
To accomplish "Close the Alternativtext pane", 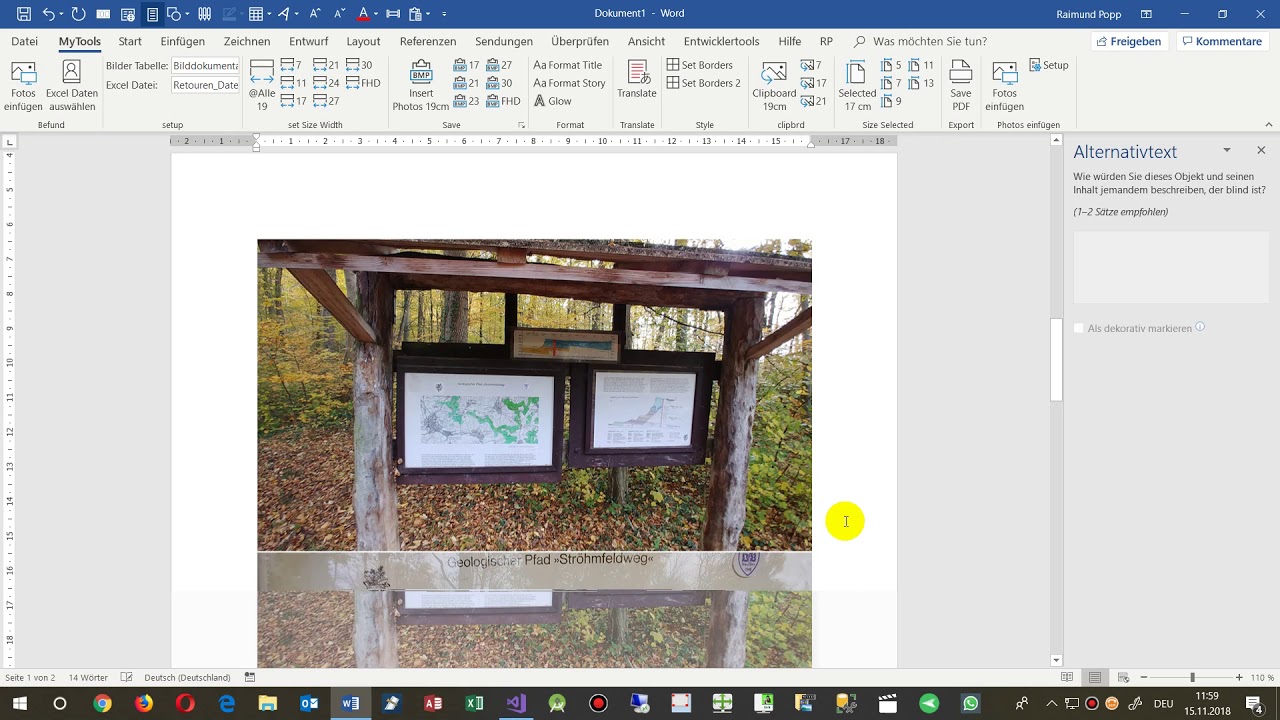I will point(1261,150).
